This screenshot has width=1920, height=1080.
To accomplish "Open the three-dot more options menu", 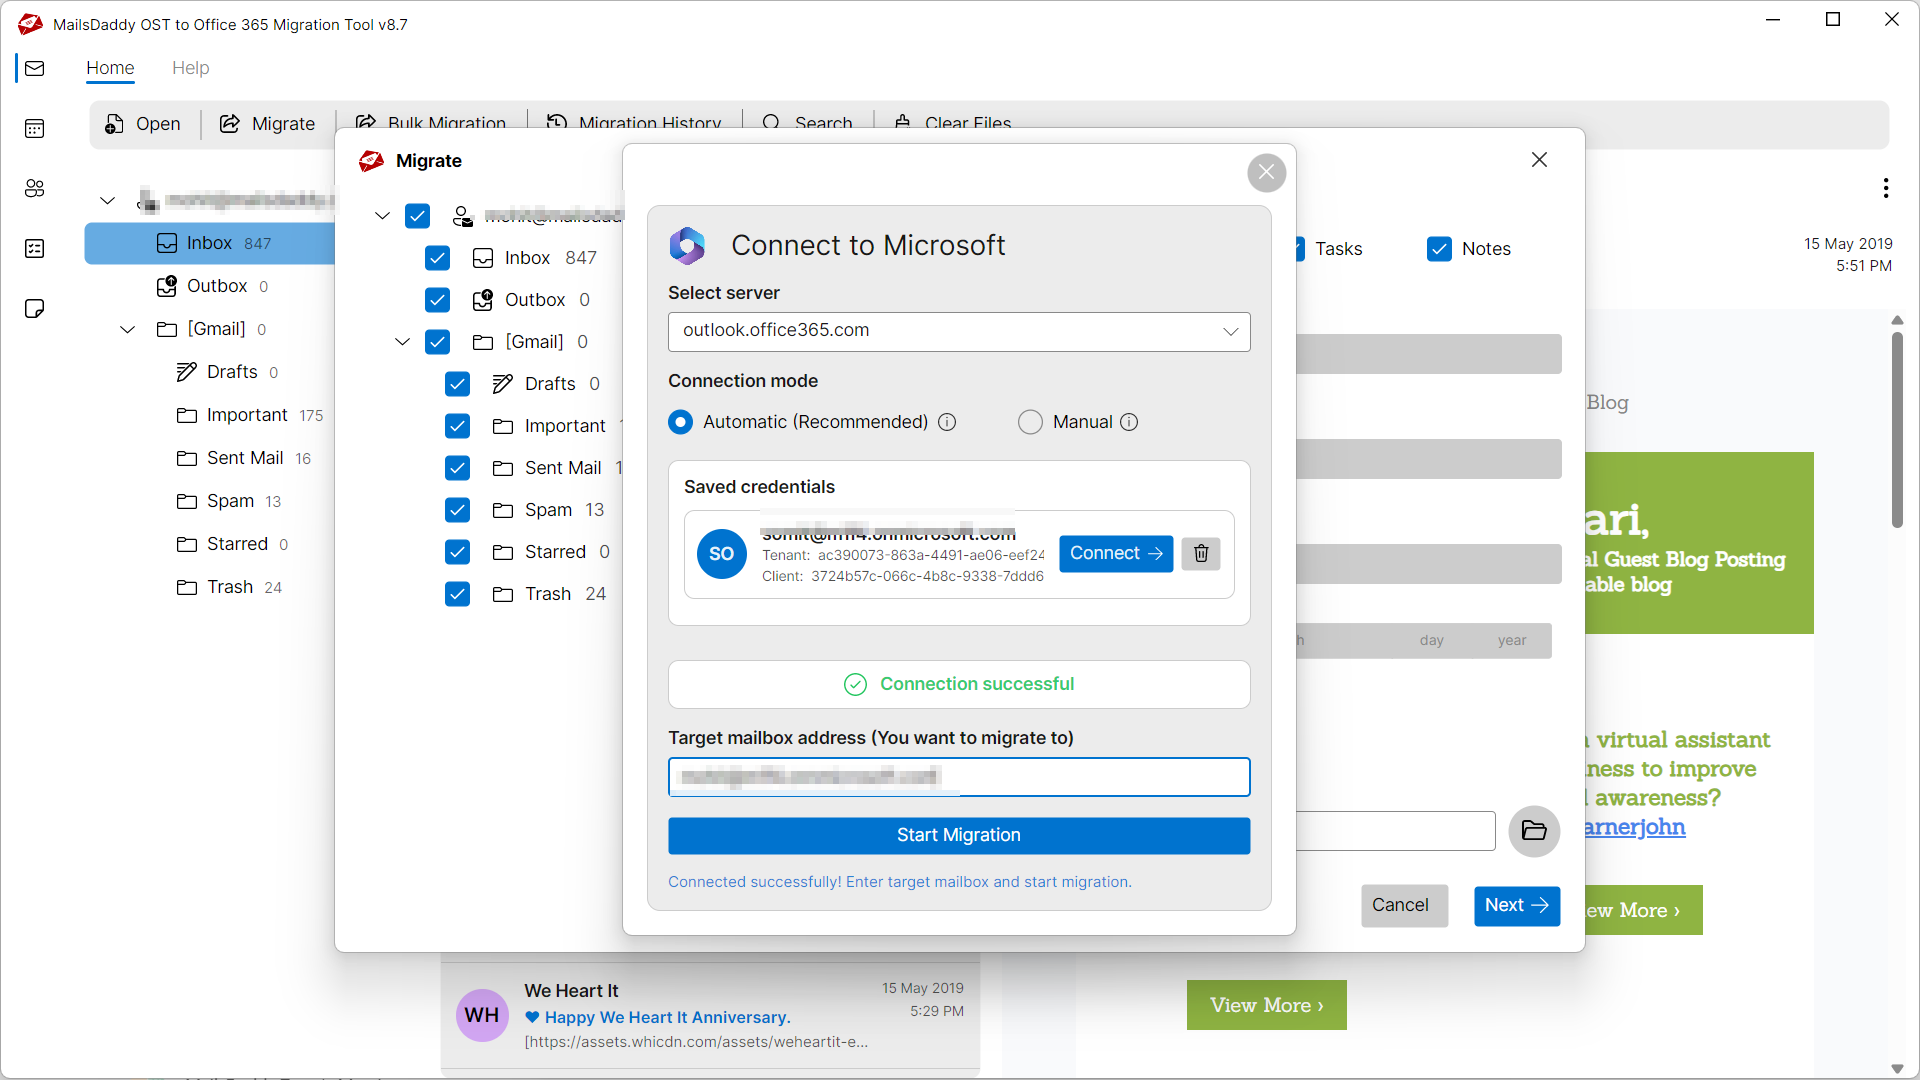I will (1885, 188).
